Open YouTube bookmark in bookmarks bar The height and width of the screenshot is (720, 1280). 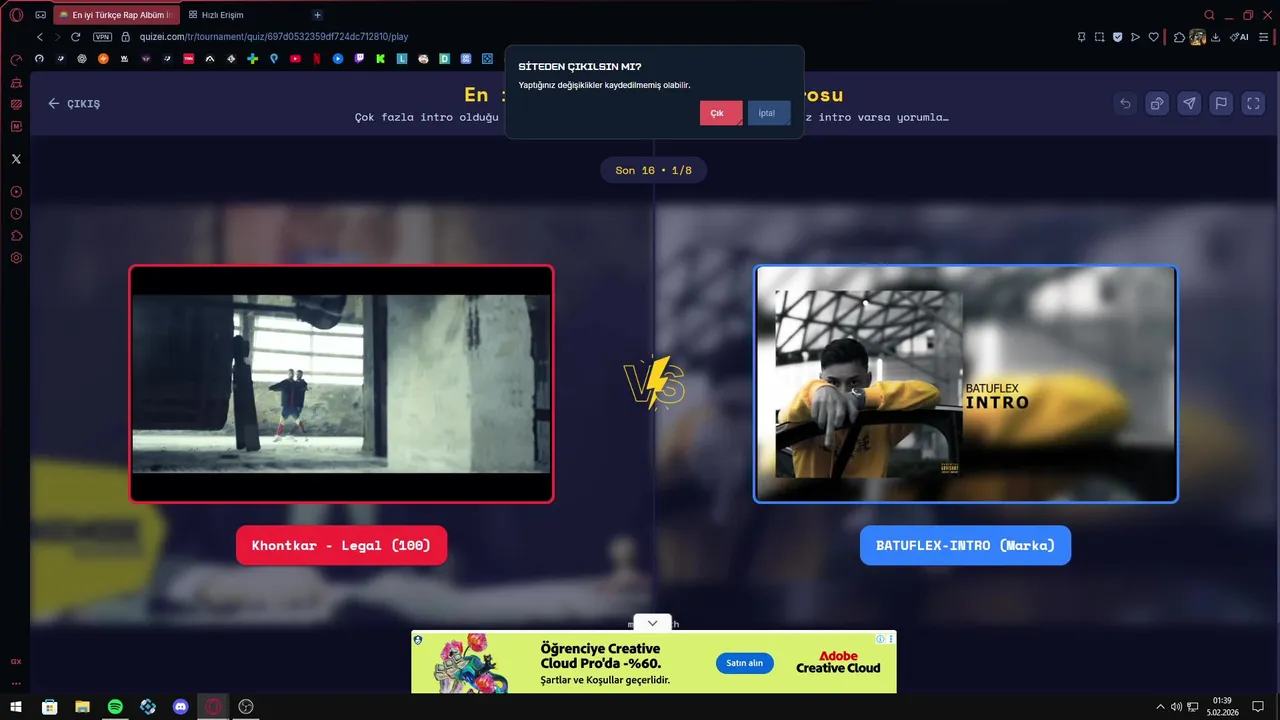click(x=295, y=59)
